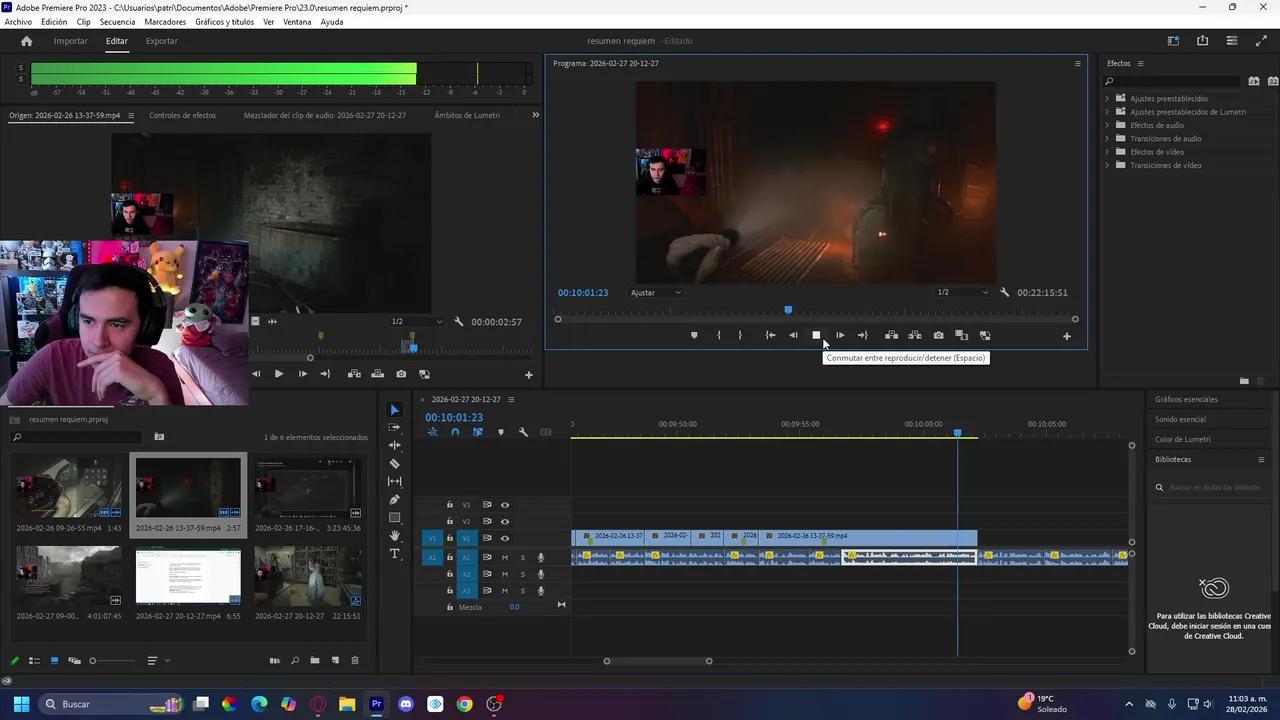Hide track V1 with its eye icon
The image size is (1280, 720).
[505, 538]
